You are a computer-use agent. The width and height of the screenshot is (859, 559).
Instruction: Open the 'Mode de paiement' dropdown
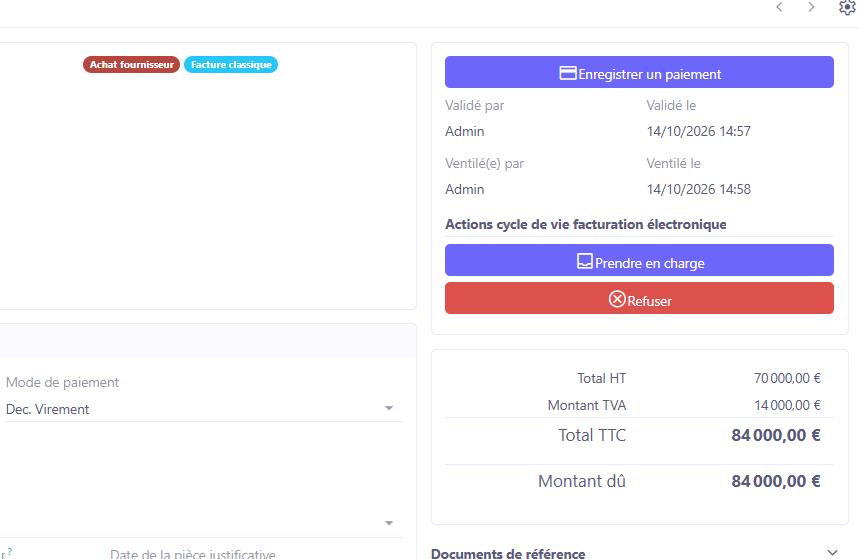[x=389, y=408]
